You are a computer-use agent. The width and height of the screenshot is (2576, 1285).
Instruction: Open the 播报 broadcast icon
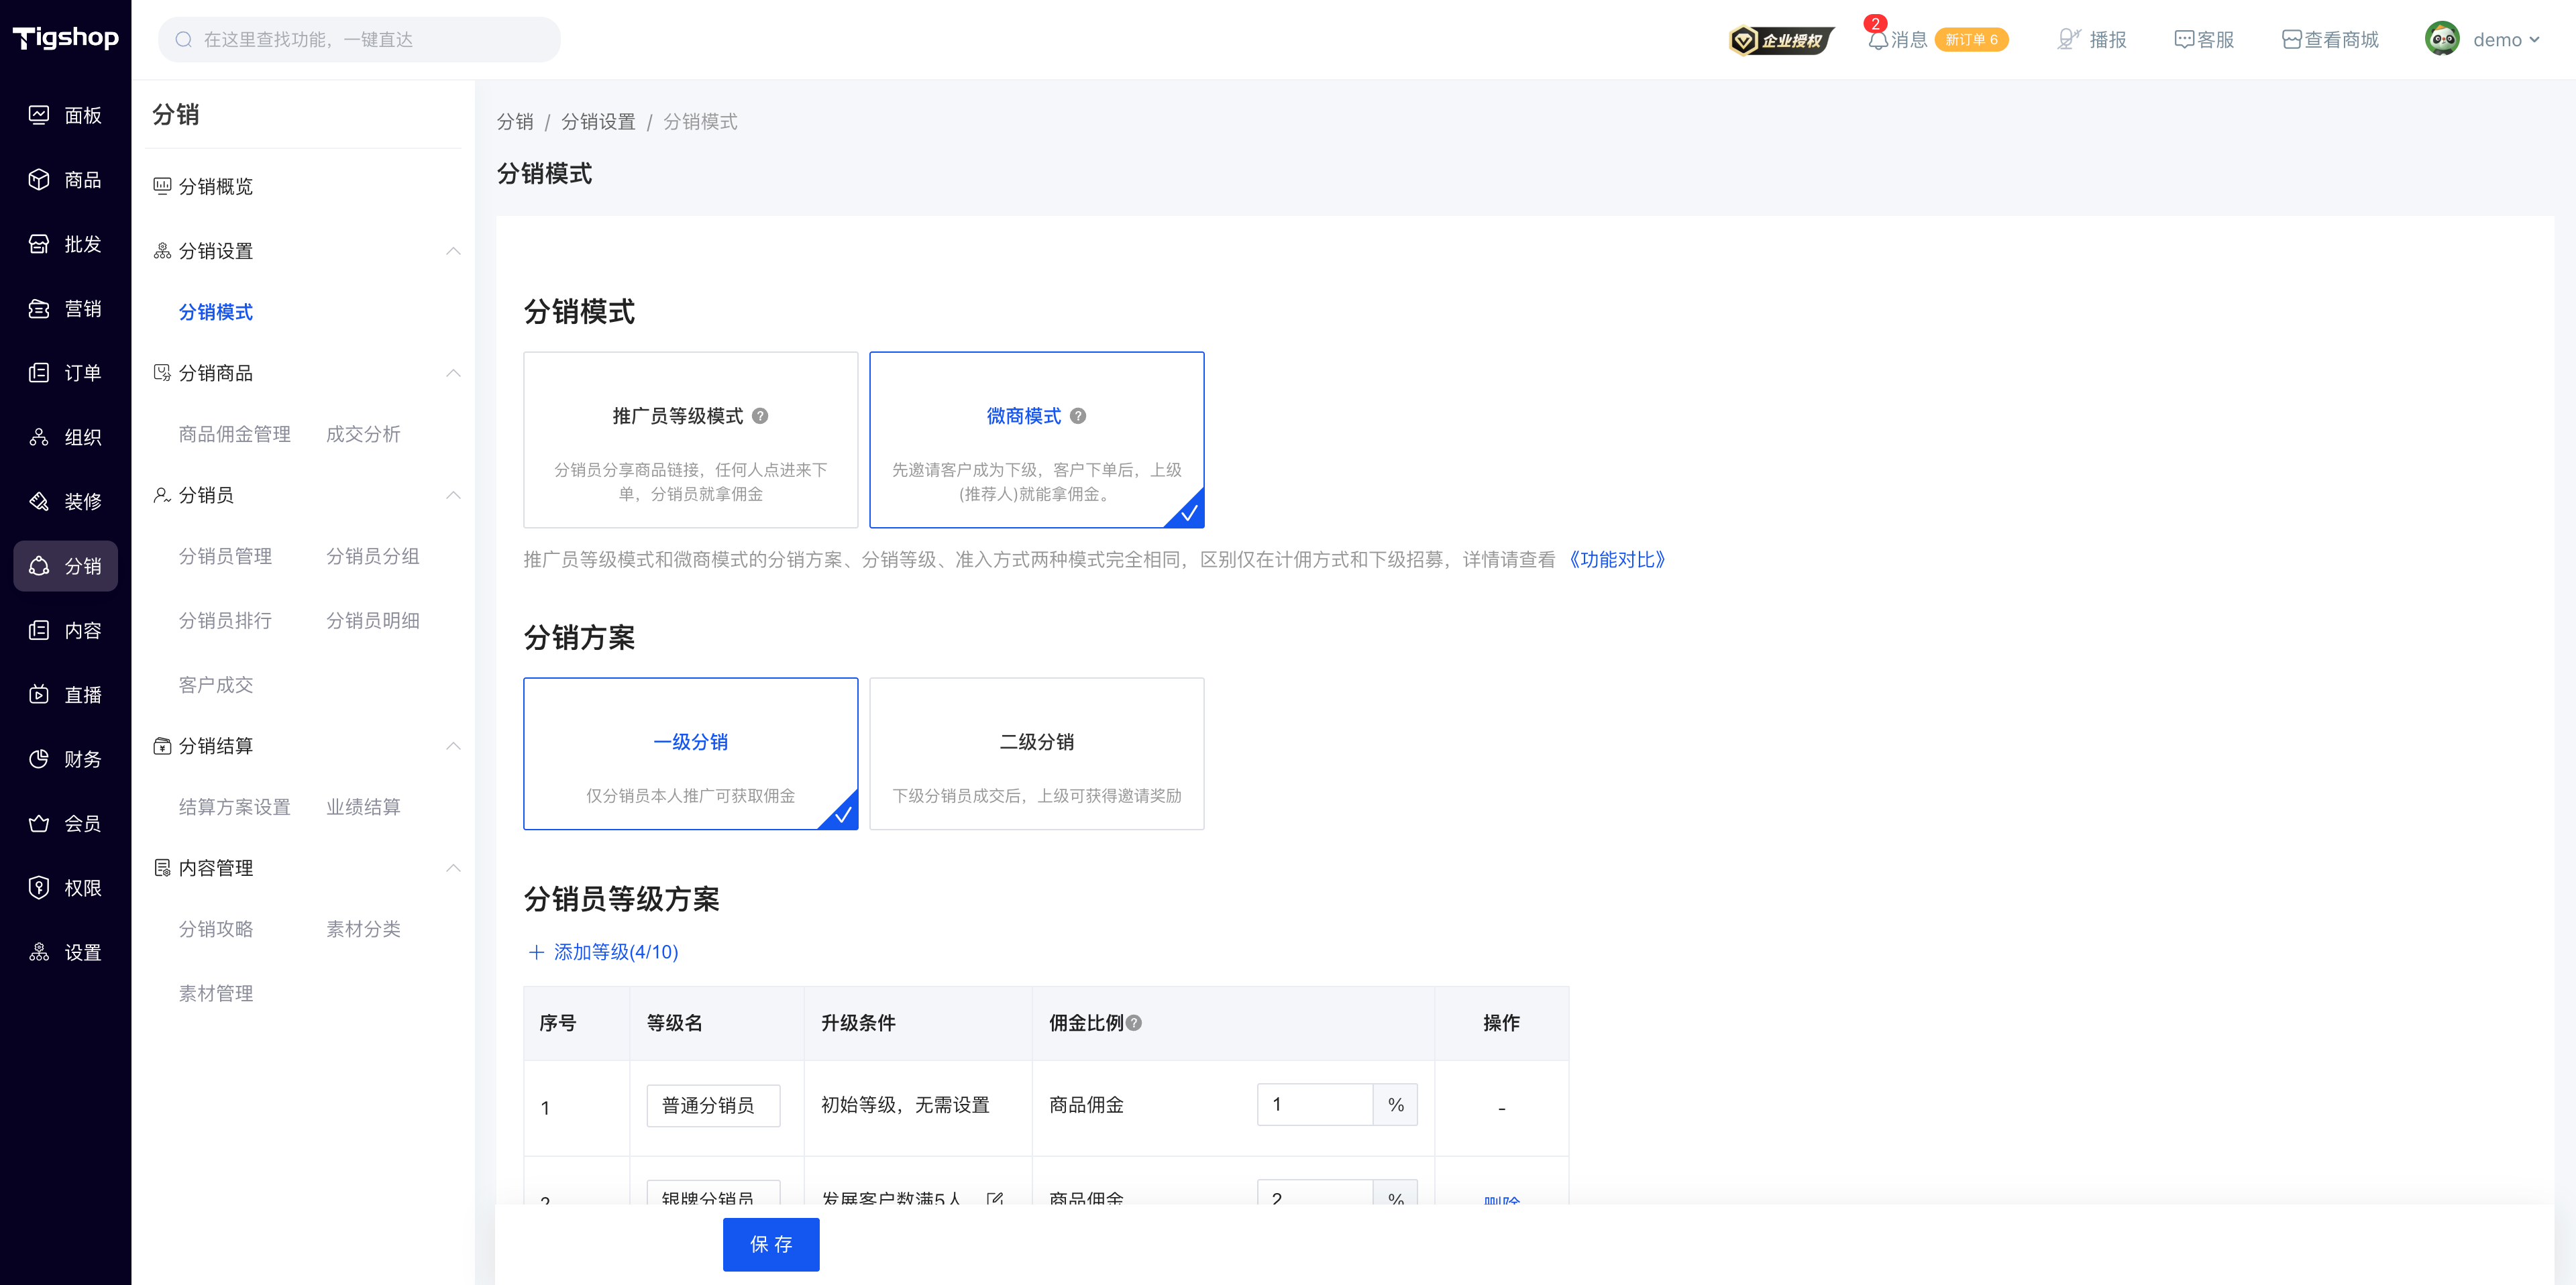pyautogui.click(x=2068, y=40)
